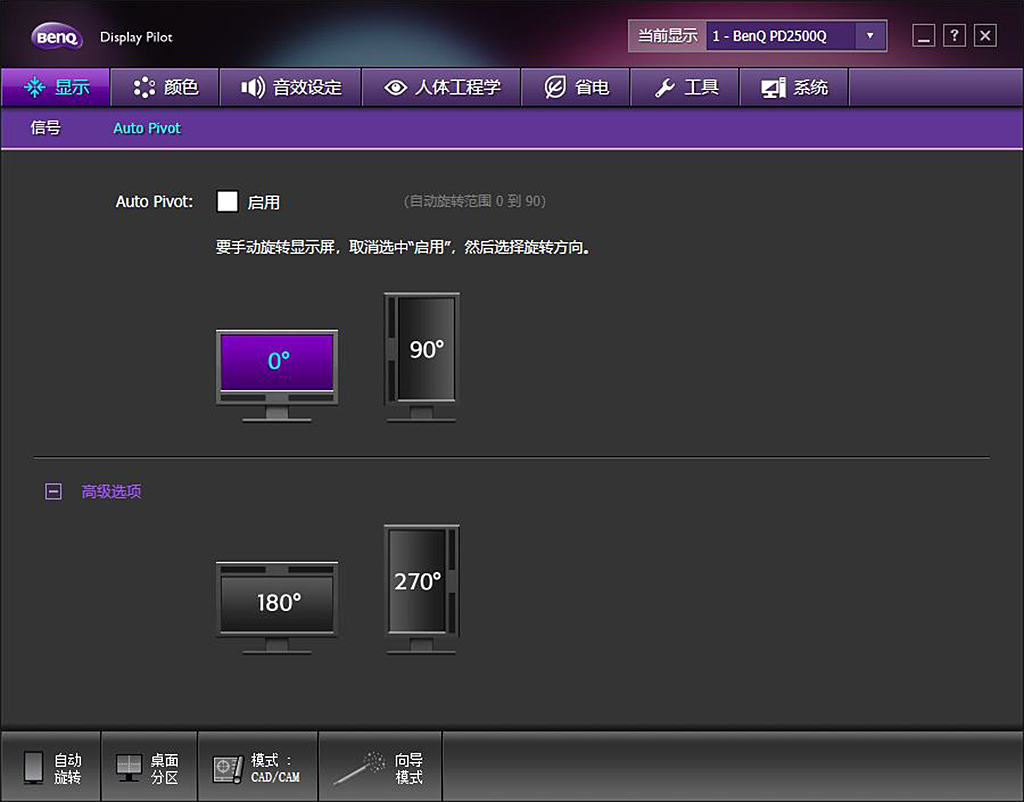Click the 高级选项 advanced options link

[x=111, y=491]
